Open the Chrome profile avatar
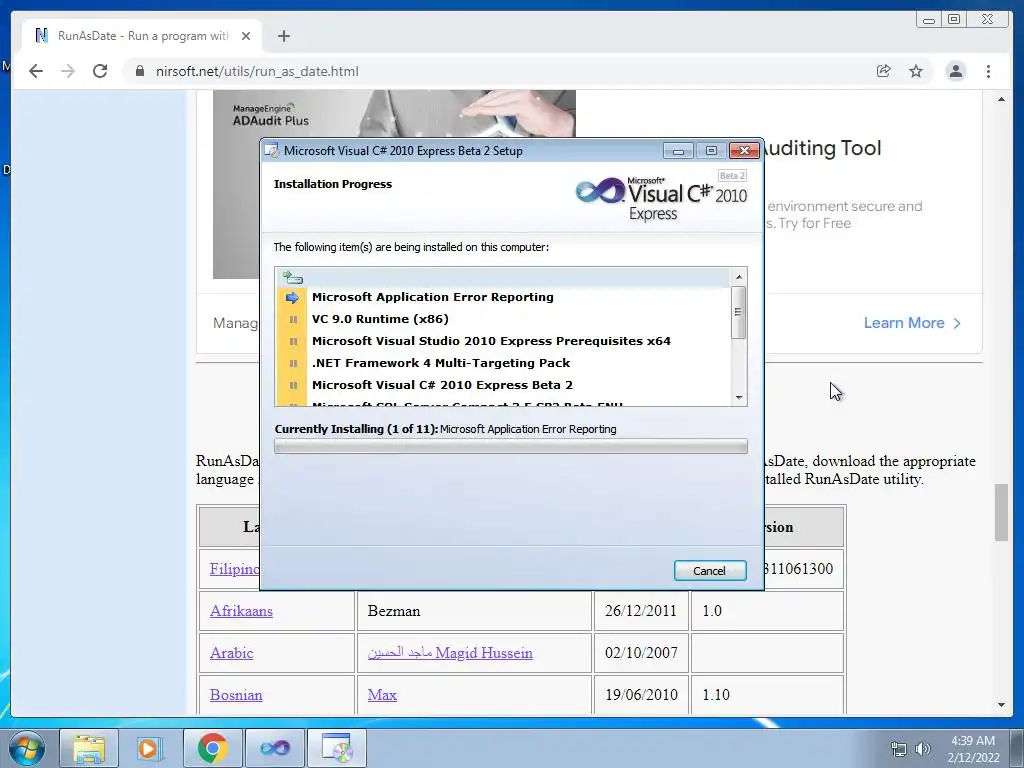This screenshot has height=768, width=1024. [x=955, y=71]
